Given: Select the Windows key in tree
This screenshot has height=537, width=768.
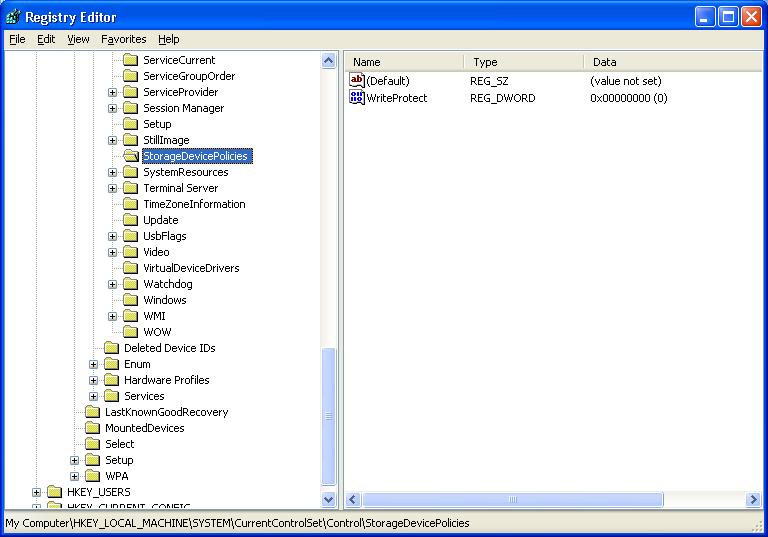Looking at the screenshot, I should click(x=165, y=300).
